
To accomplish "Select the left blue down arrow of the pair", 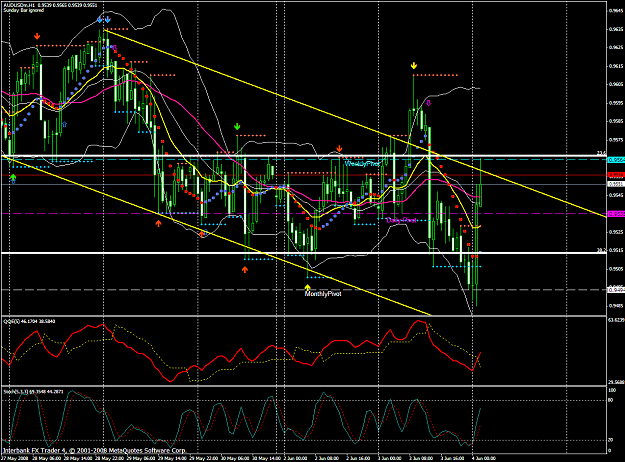I will 100,20.
